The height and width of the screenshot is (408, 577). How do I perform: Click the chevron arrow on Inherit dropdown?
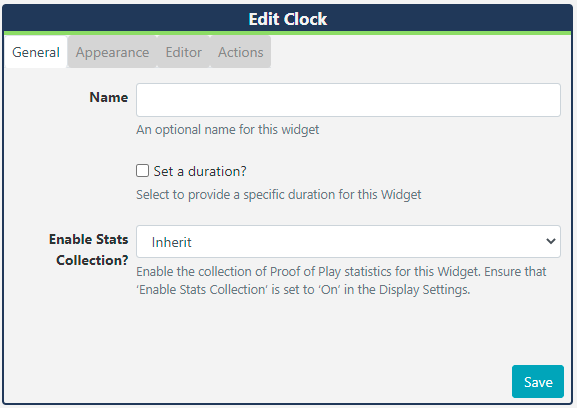click(551, 241)
